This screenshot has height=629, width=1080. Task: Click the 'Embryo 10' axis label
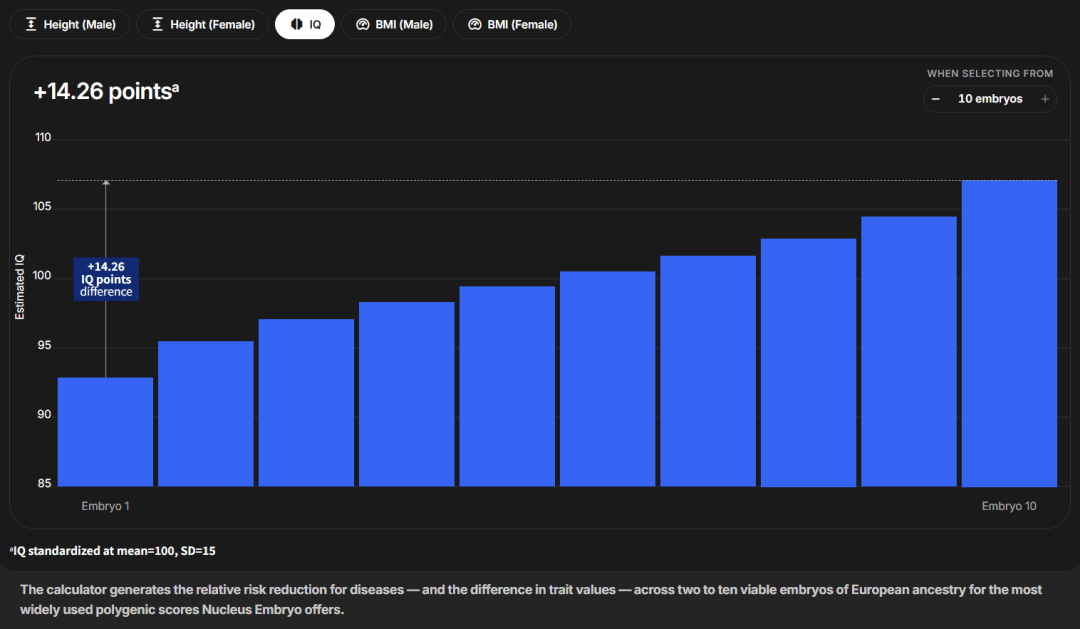(1009, 506)
